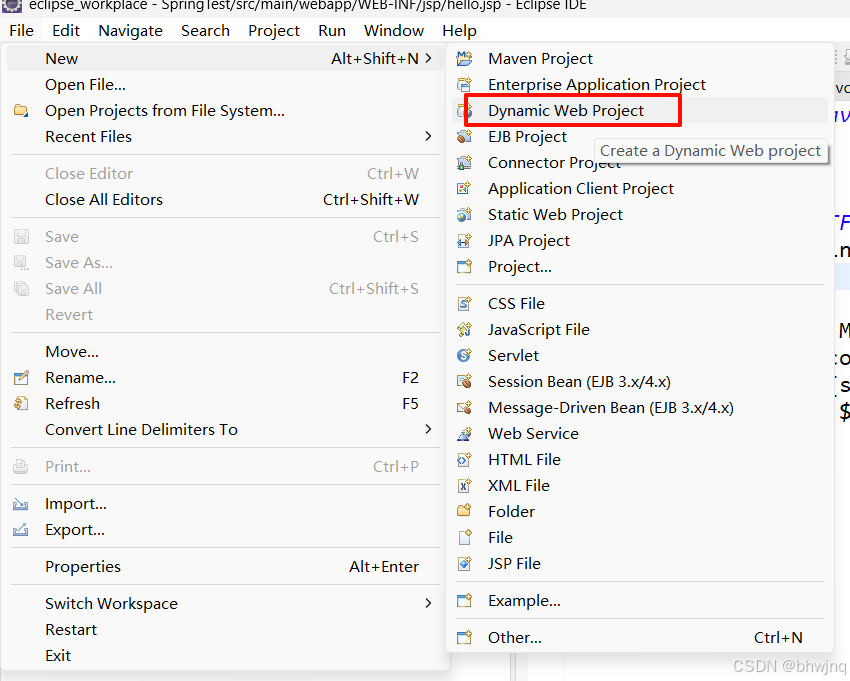
Task: Click the JavaScript File icon
Action: tap(464, 329)
